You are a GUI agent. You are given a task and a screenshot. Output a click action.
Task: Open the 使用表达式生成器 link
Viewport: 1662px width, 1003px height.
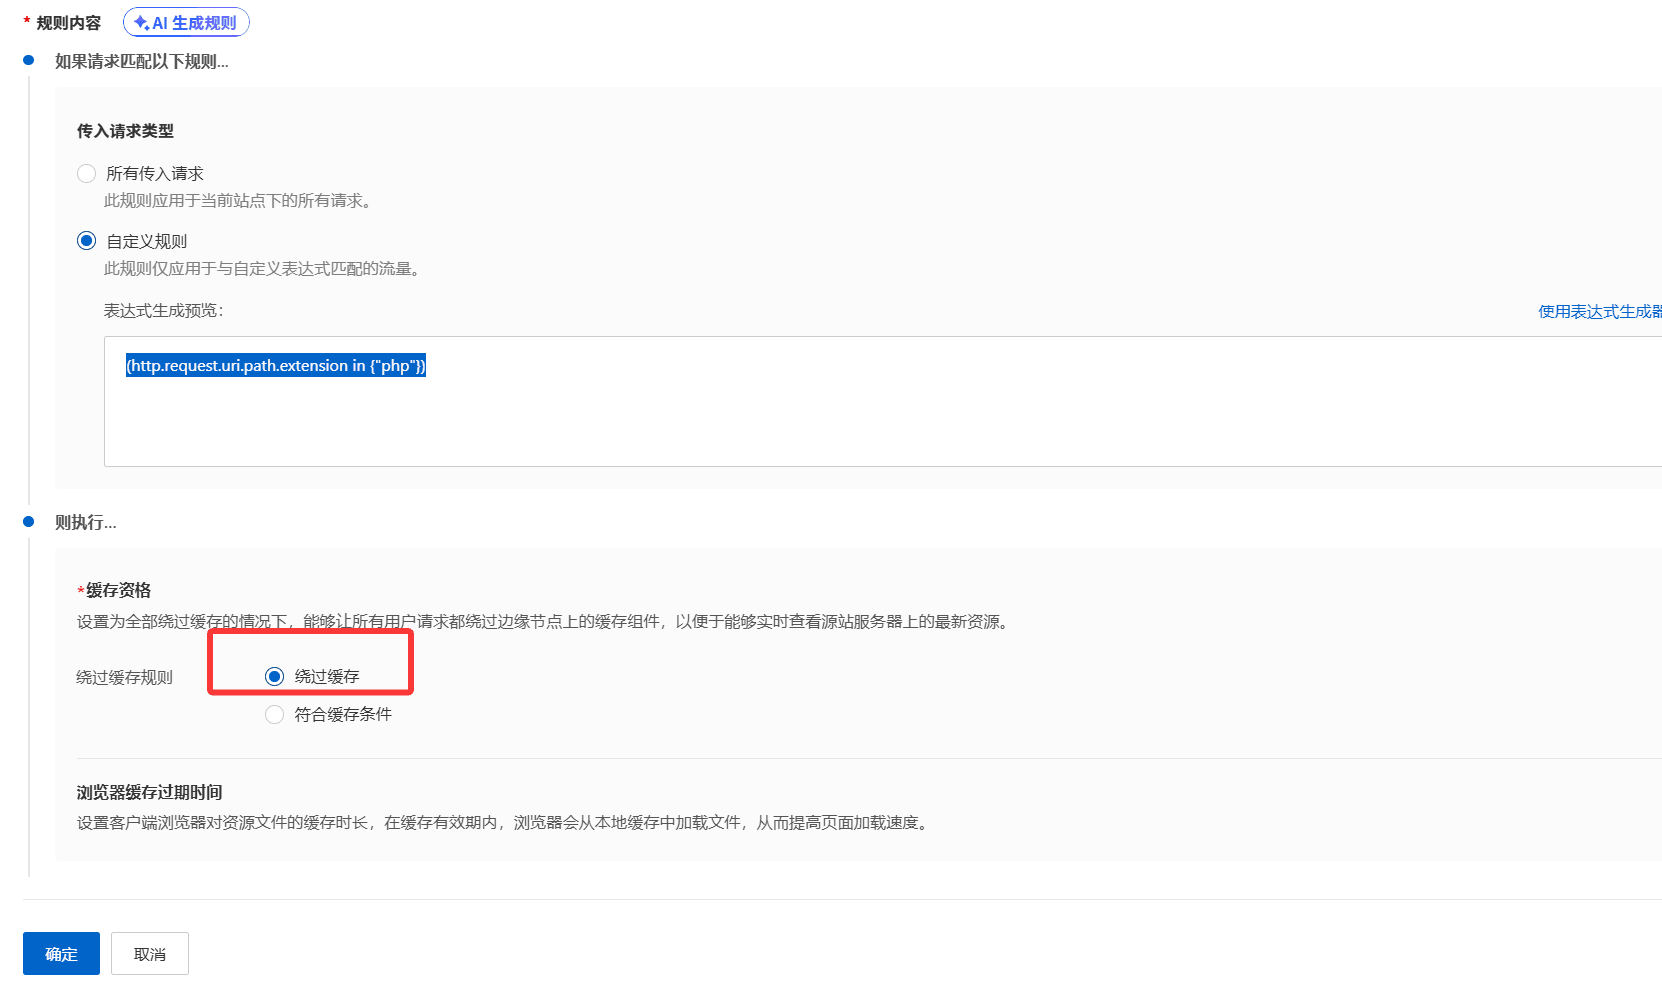[1598, 312]
